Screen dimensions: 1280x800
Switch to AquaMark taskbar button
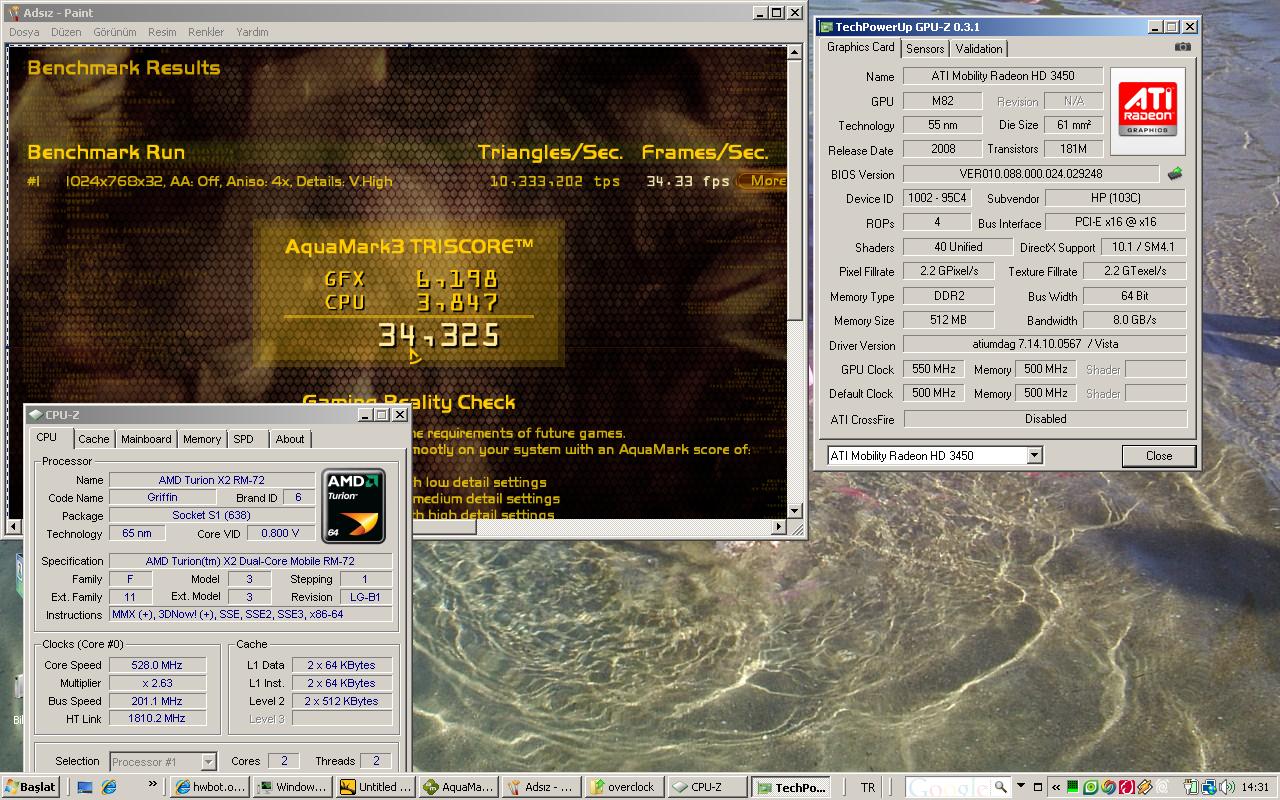click(x=457, y=787)
